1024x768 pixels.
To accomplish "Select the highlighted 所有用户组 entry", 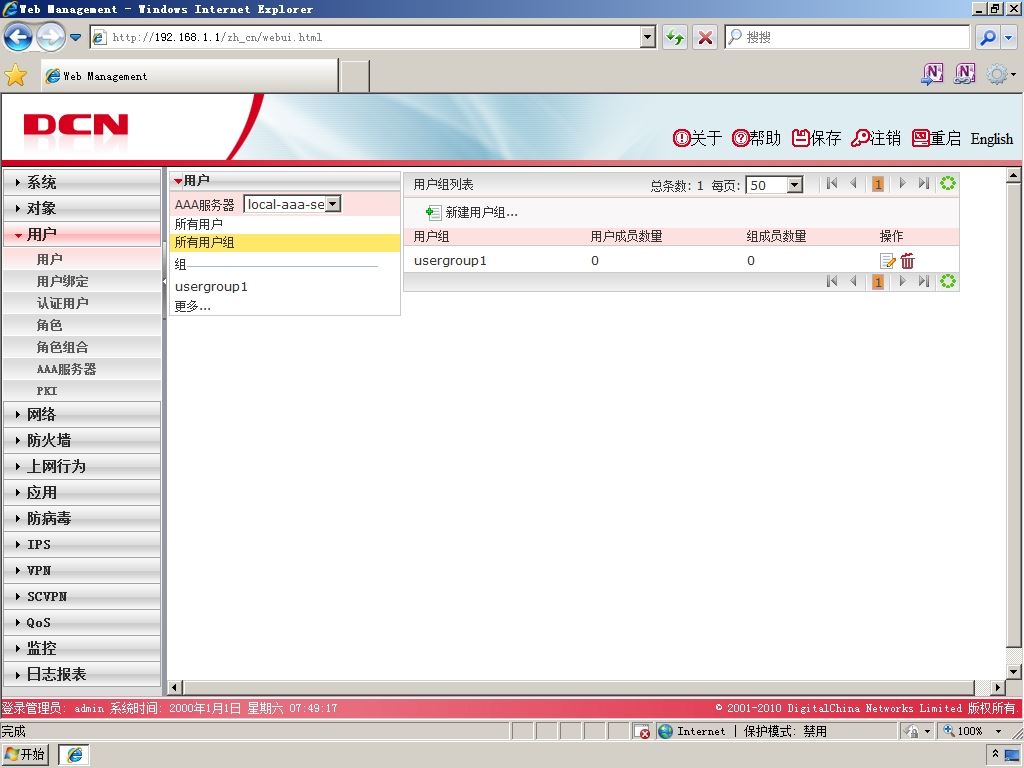I will [285, 242].
